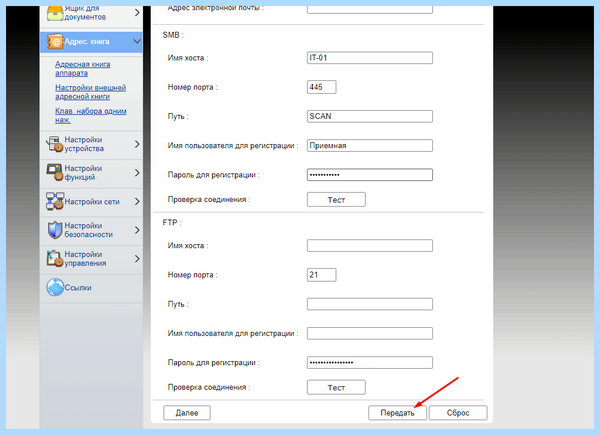This screenshot has width=600, height=435.
Task: Expand the Настройки устройства chevron
Action: click(137, 144)
